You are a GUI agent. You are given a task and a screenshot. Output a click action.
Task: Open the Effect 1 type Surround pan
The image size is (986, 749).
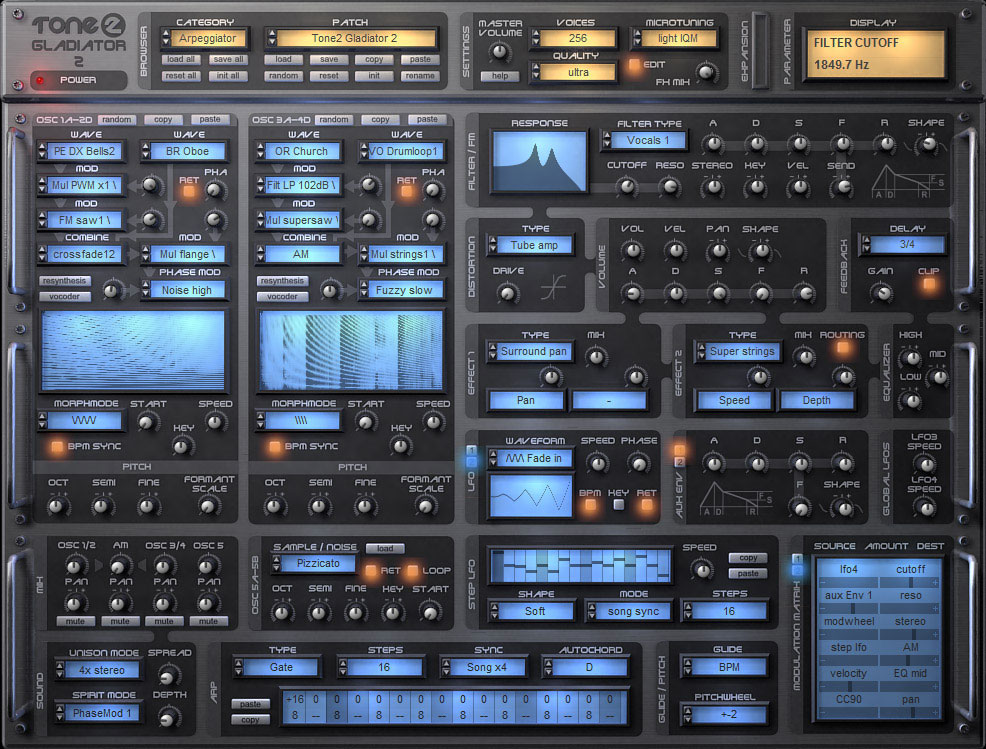point(530,352)
